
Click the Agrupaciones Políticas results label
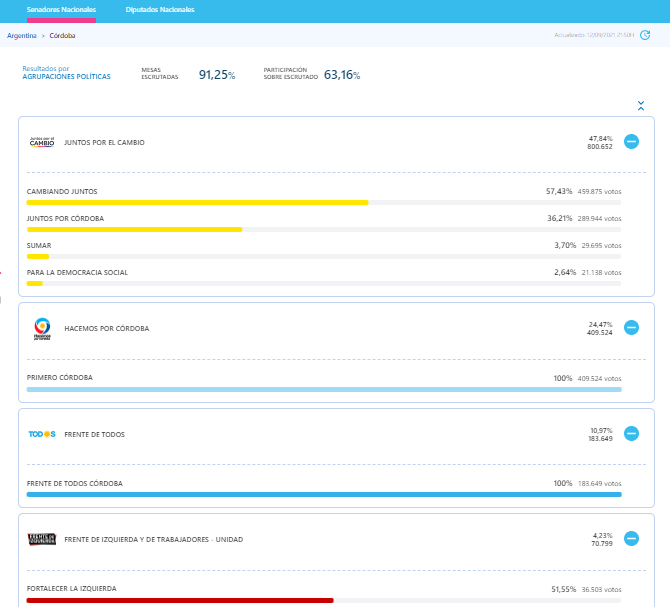(x=66, y=76)
